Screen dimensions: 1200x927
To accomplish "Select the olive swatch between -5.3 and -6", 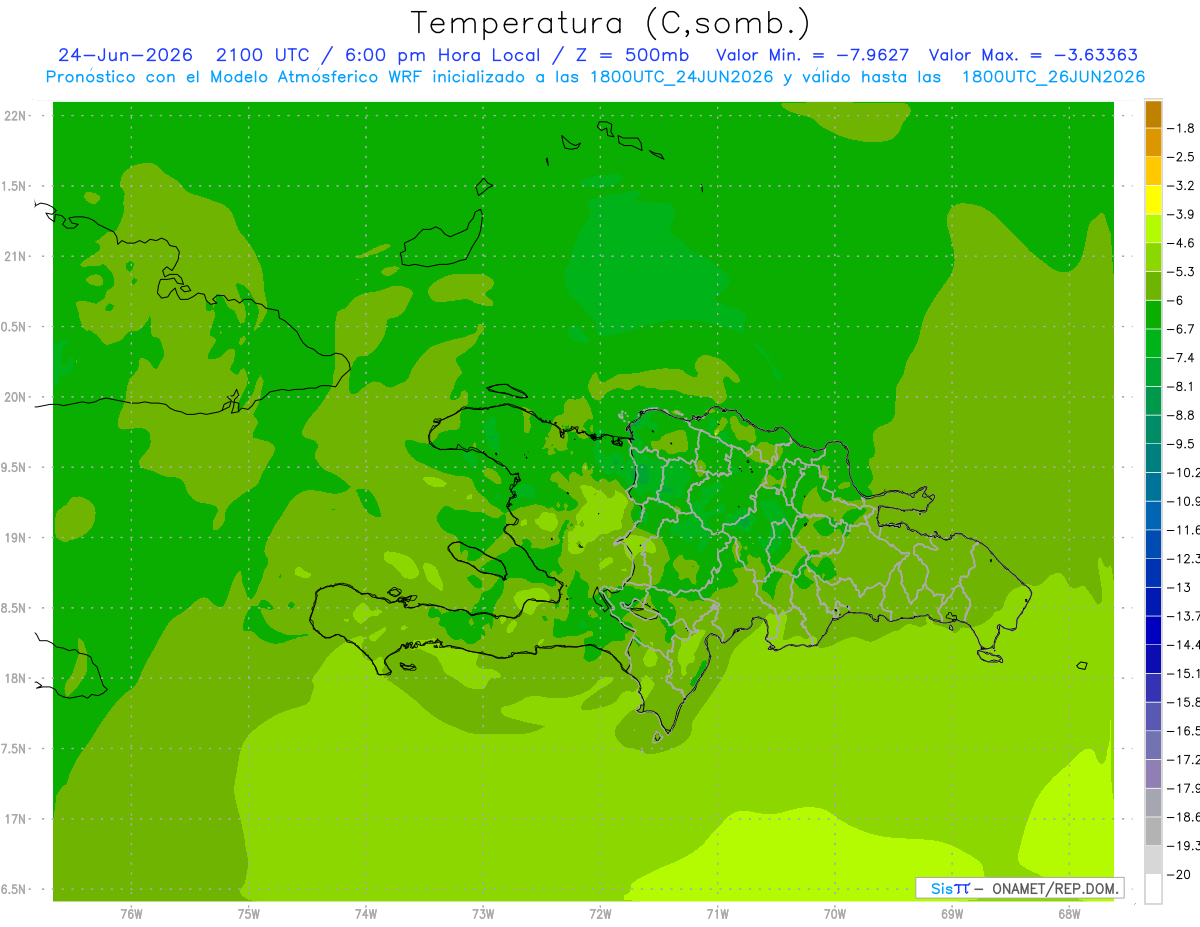I will tap(1153, 286).
